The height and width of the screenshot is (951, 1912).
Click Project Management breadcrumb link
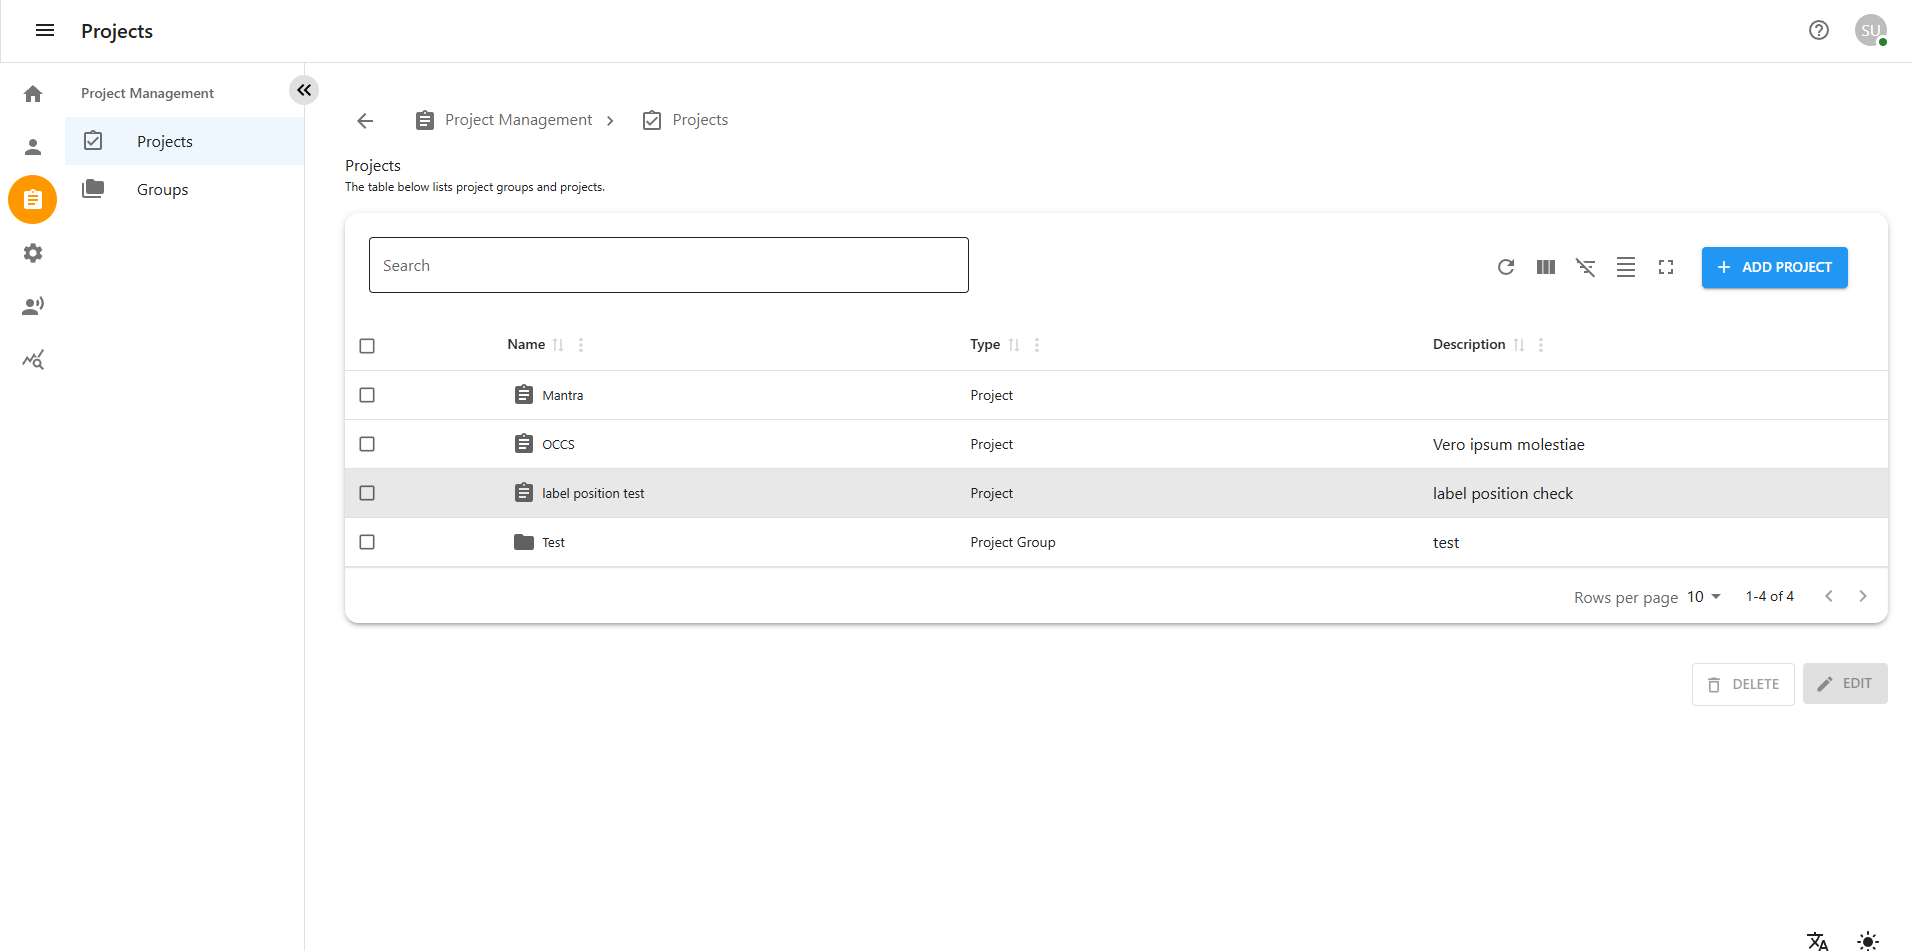(x=518, y=120)
